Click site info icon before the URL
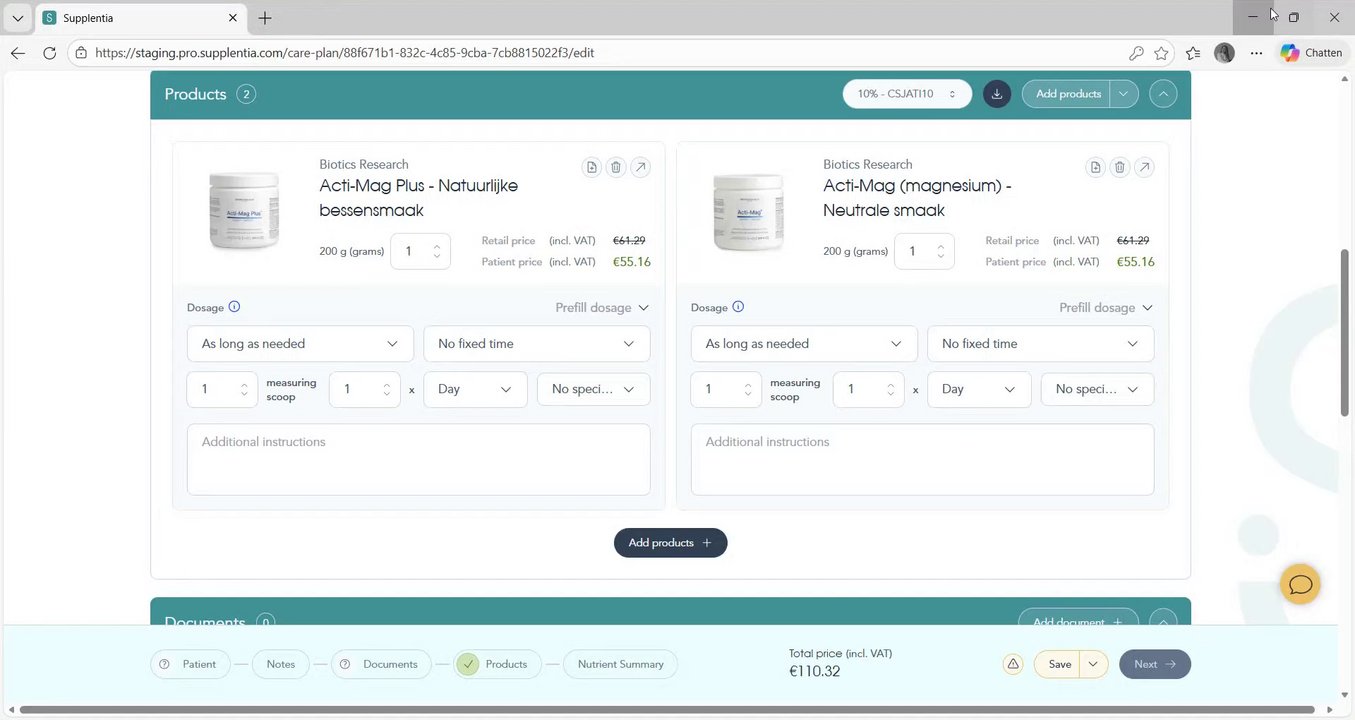 coord(81,53)
